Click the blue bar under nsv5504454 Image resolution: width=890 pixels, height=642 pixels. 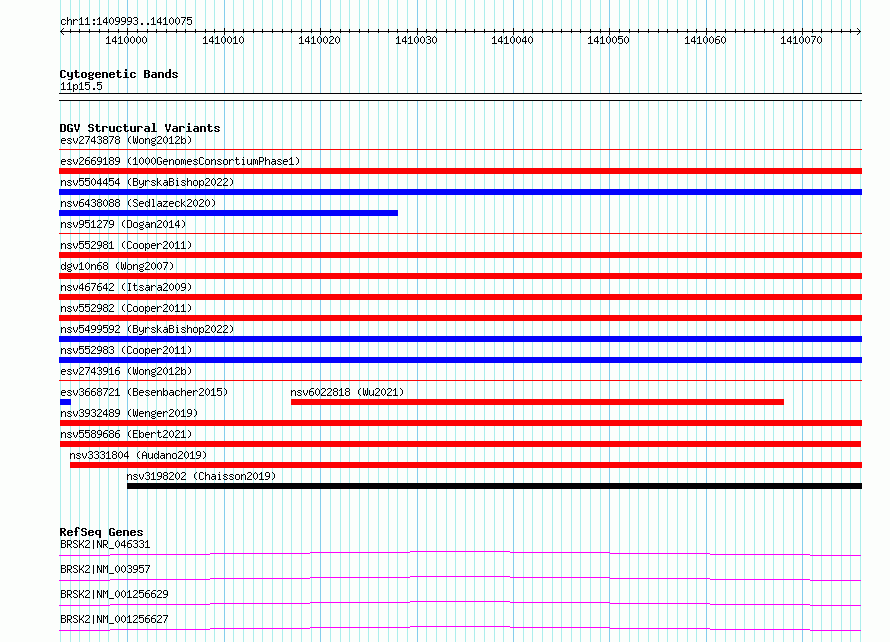460,192
